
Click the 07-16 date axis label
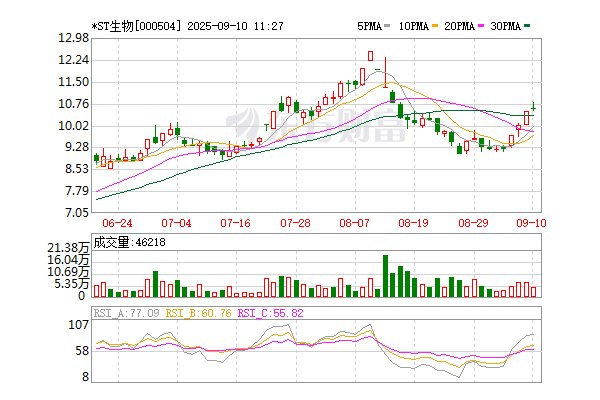pos(234,222)
